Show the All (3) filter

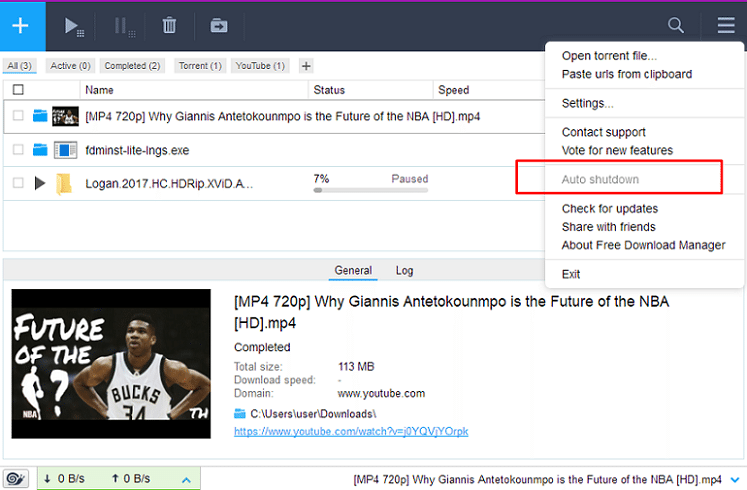[20, 66]
